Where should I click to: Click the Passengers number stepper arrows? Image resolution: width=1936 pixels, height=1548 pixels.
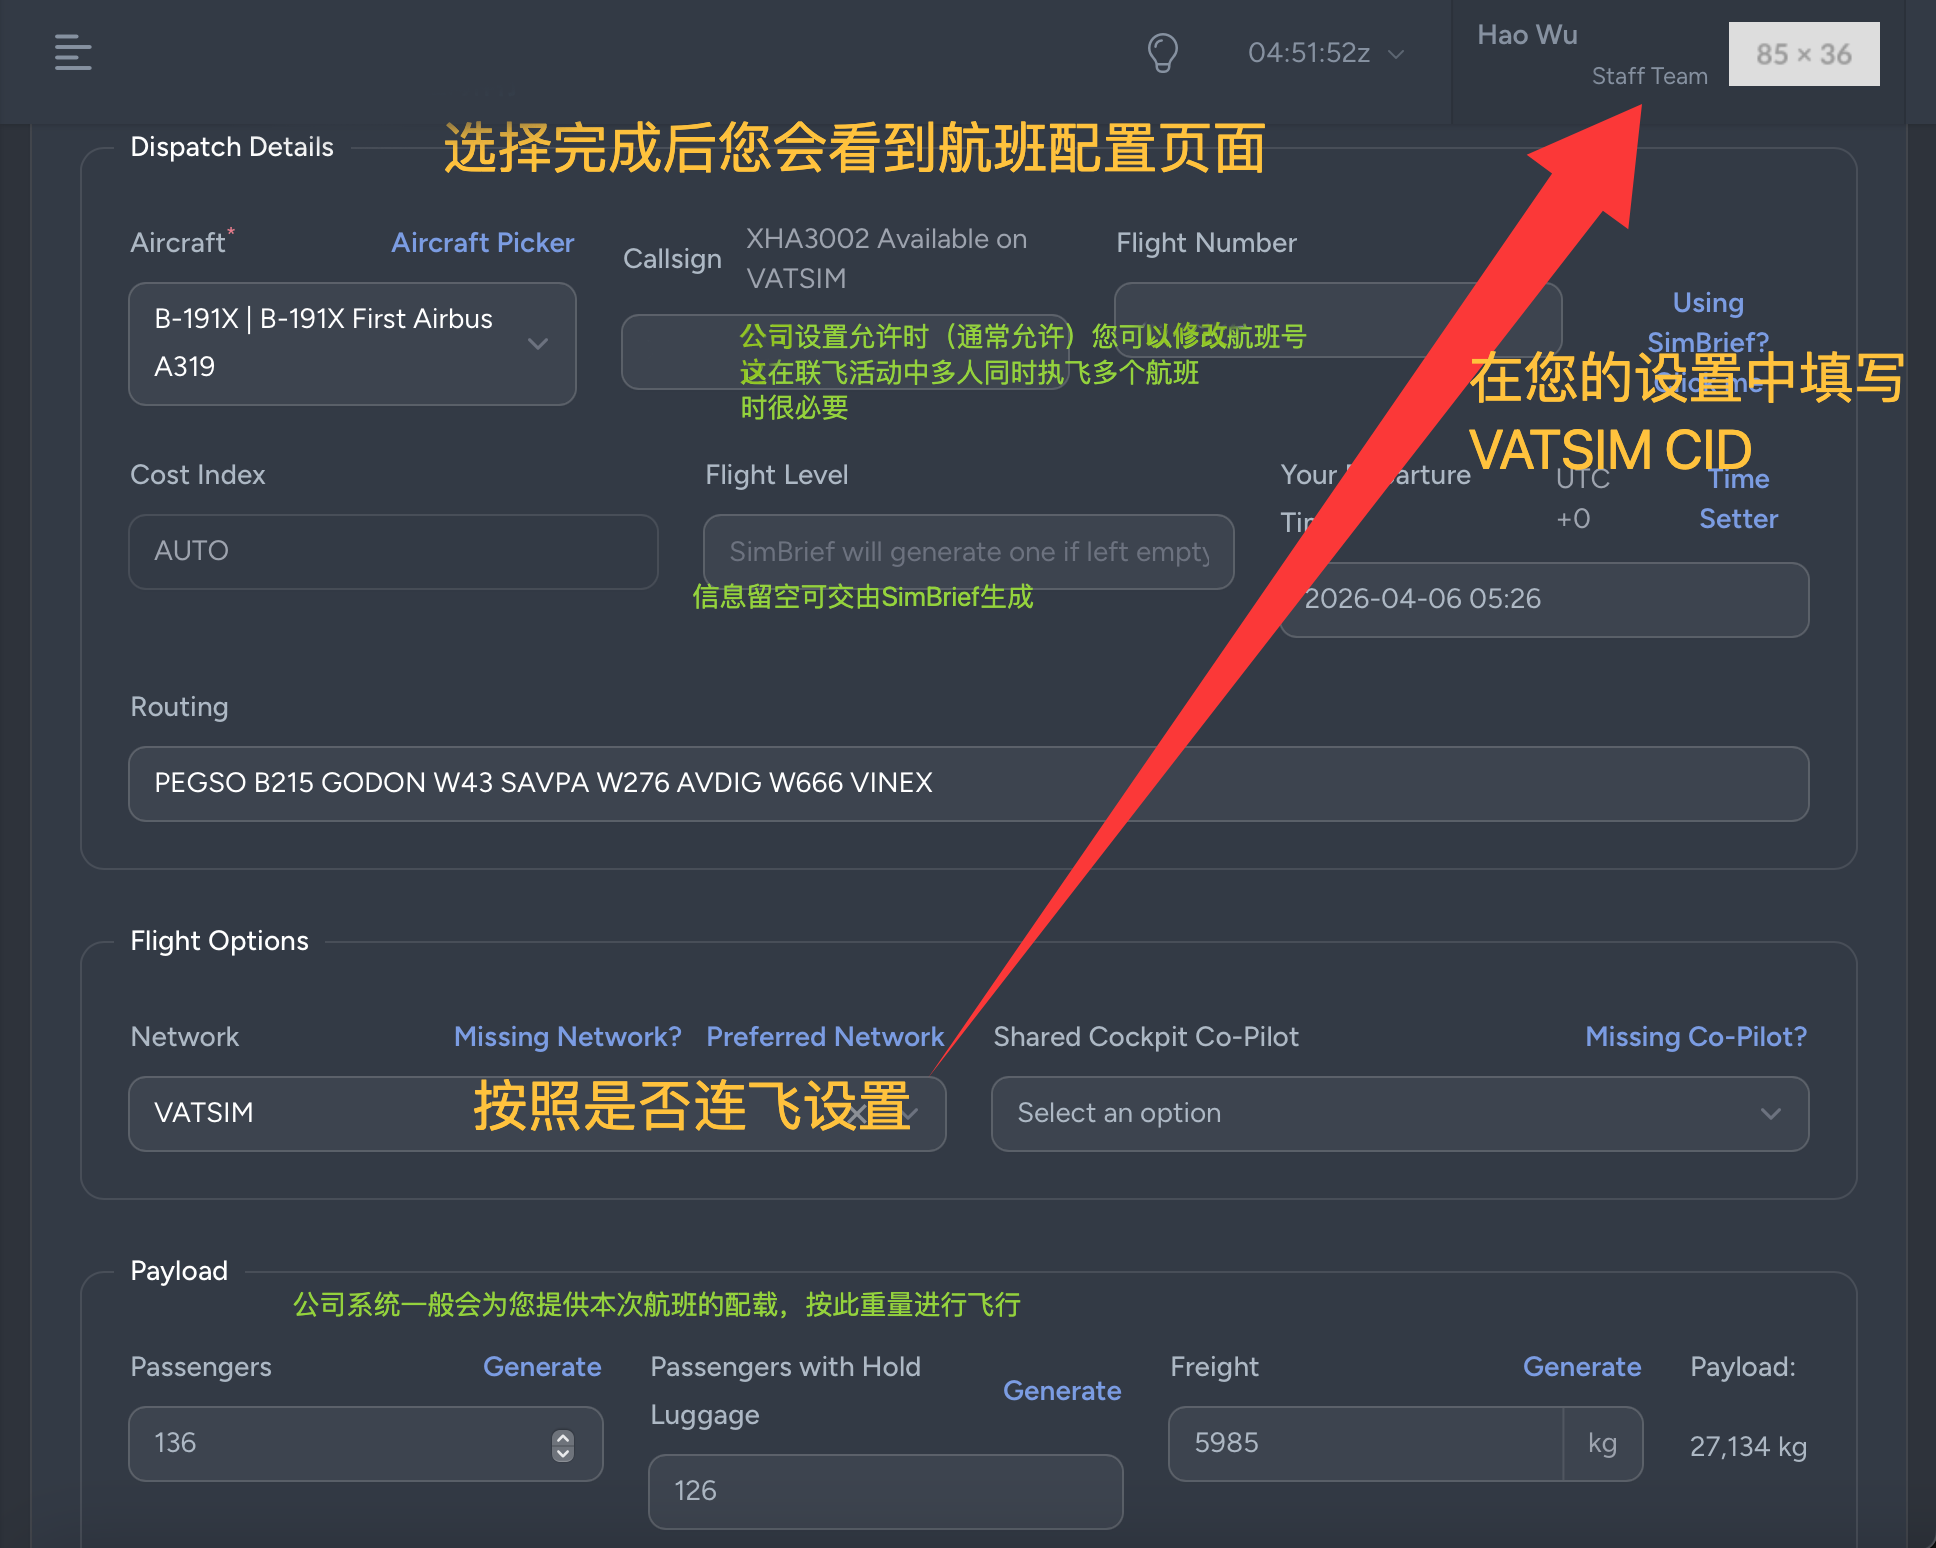[x=563, y=1444]
